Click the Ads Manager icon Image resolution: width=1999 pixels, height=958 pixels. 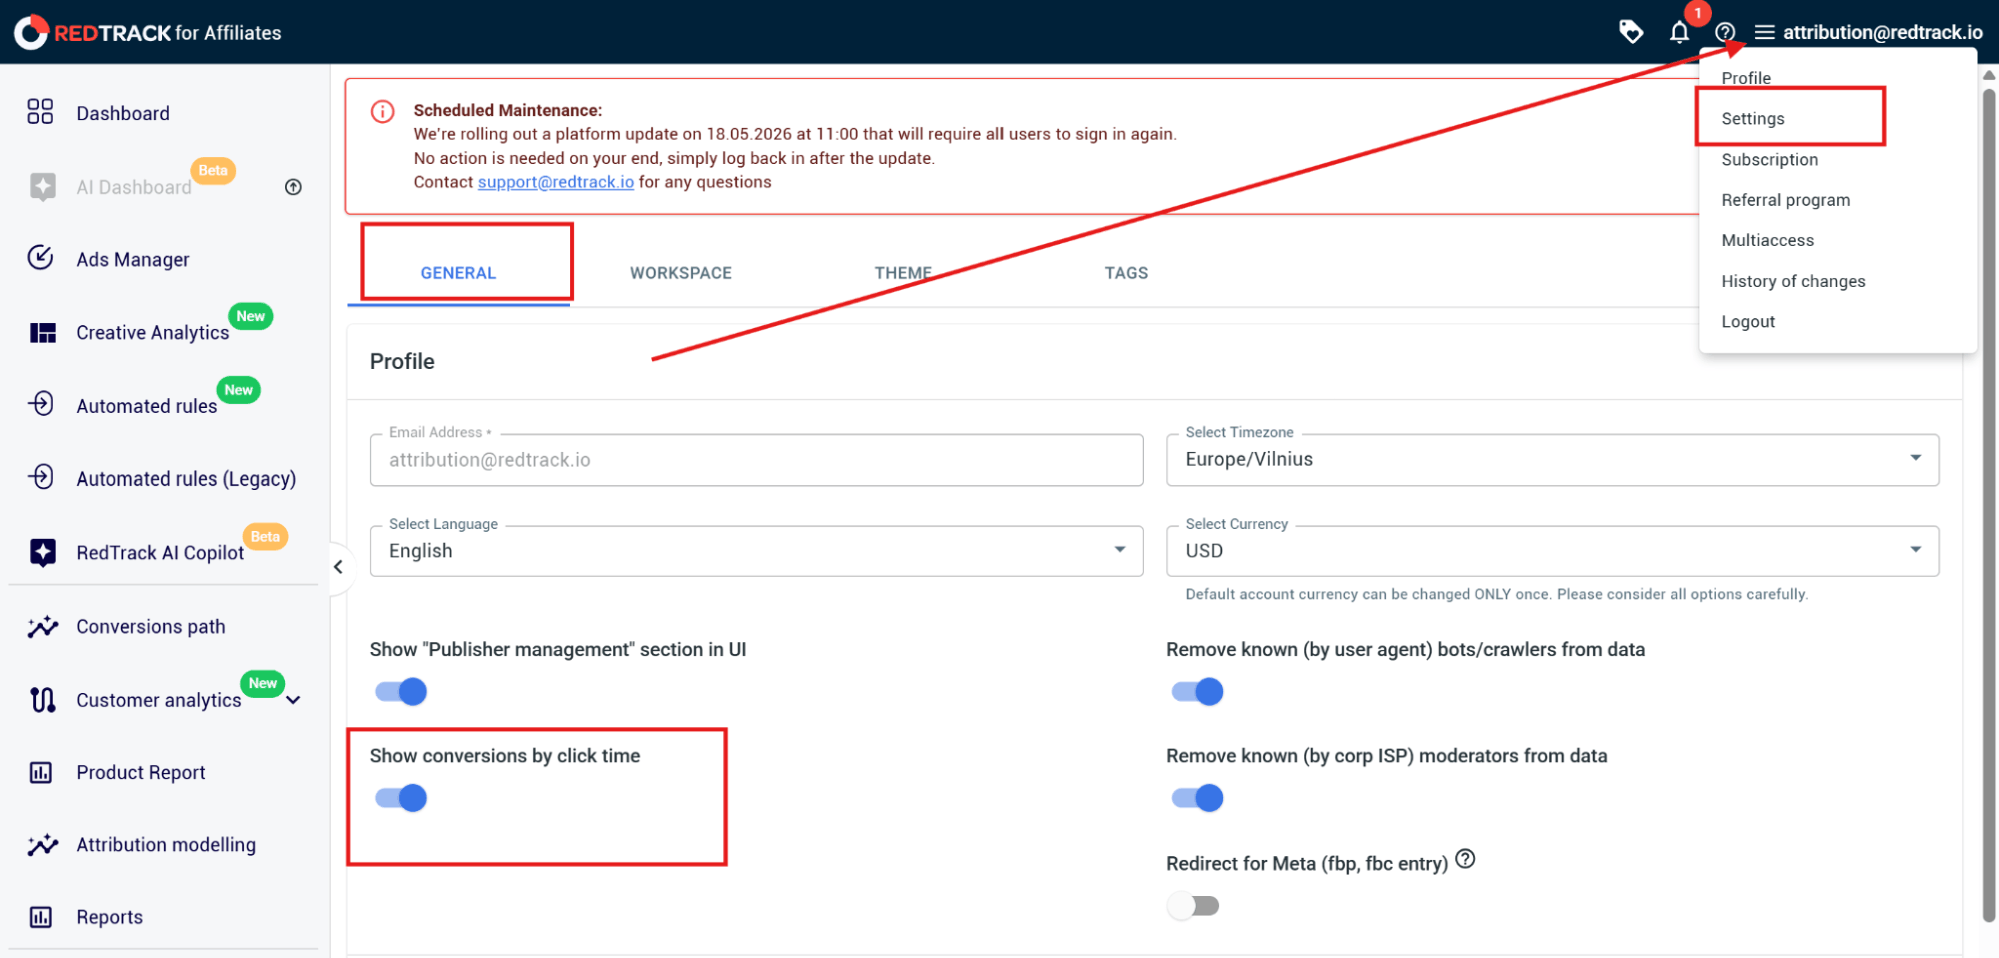(40, 258)
